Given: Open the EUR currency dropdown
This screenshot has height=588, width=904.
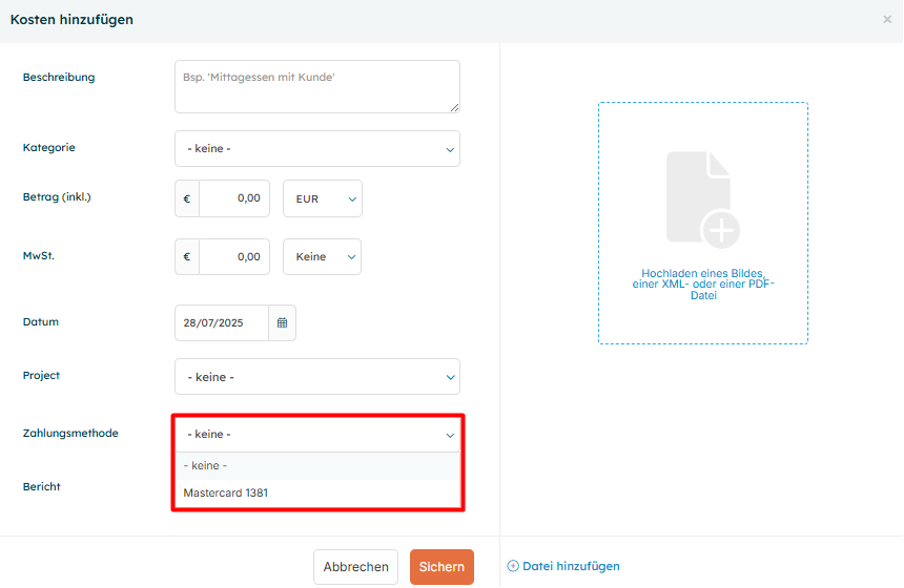Looking at the screenshot, I should click(322, 199).
